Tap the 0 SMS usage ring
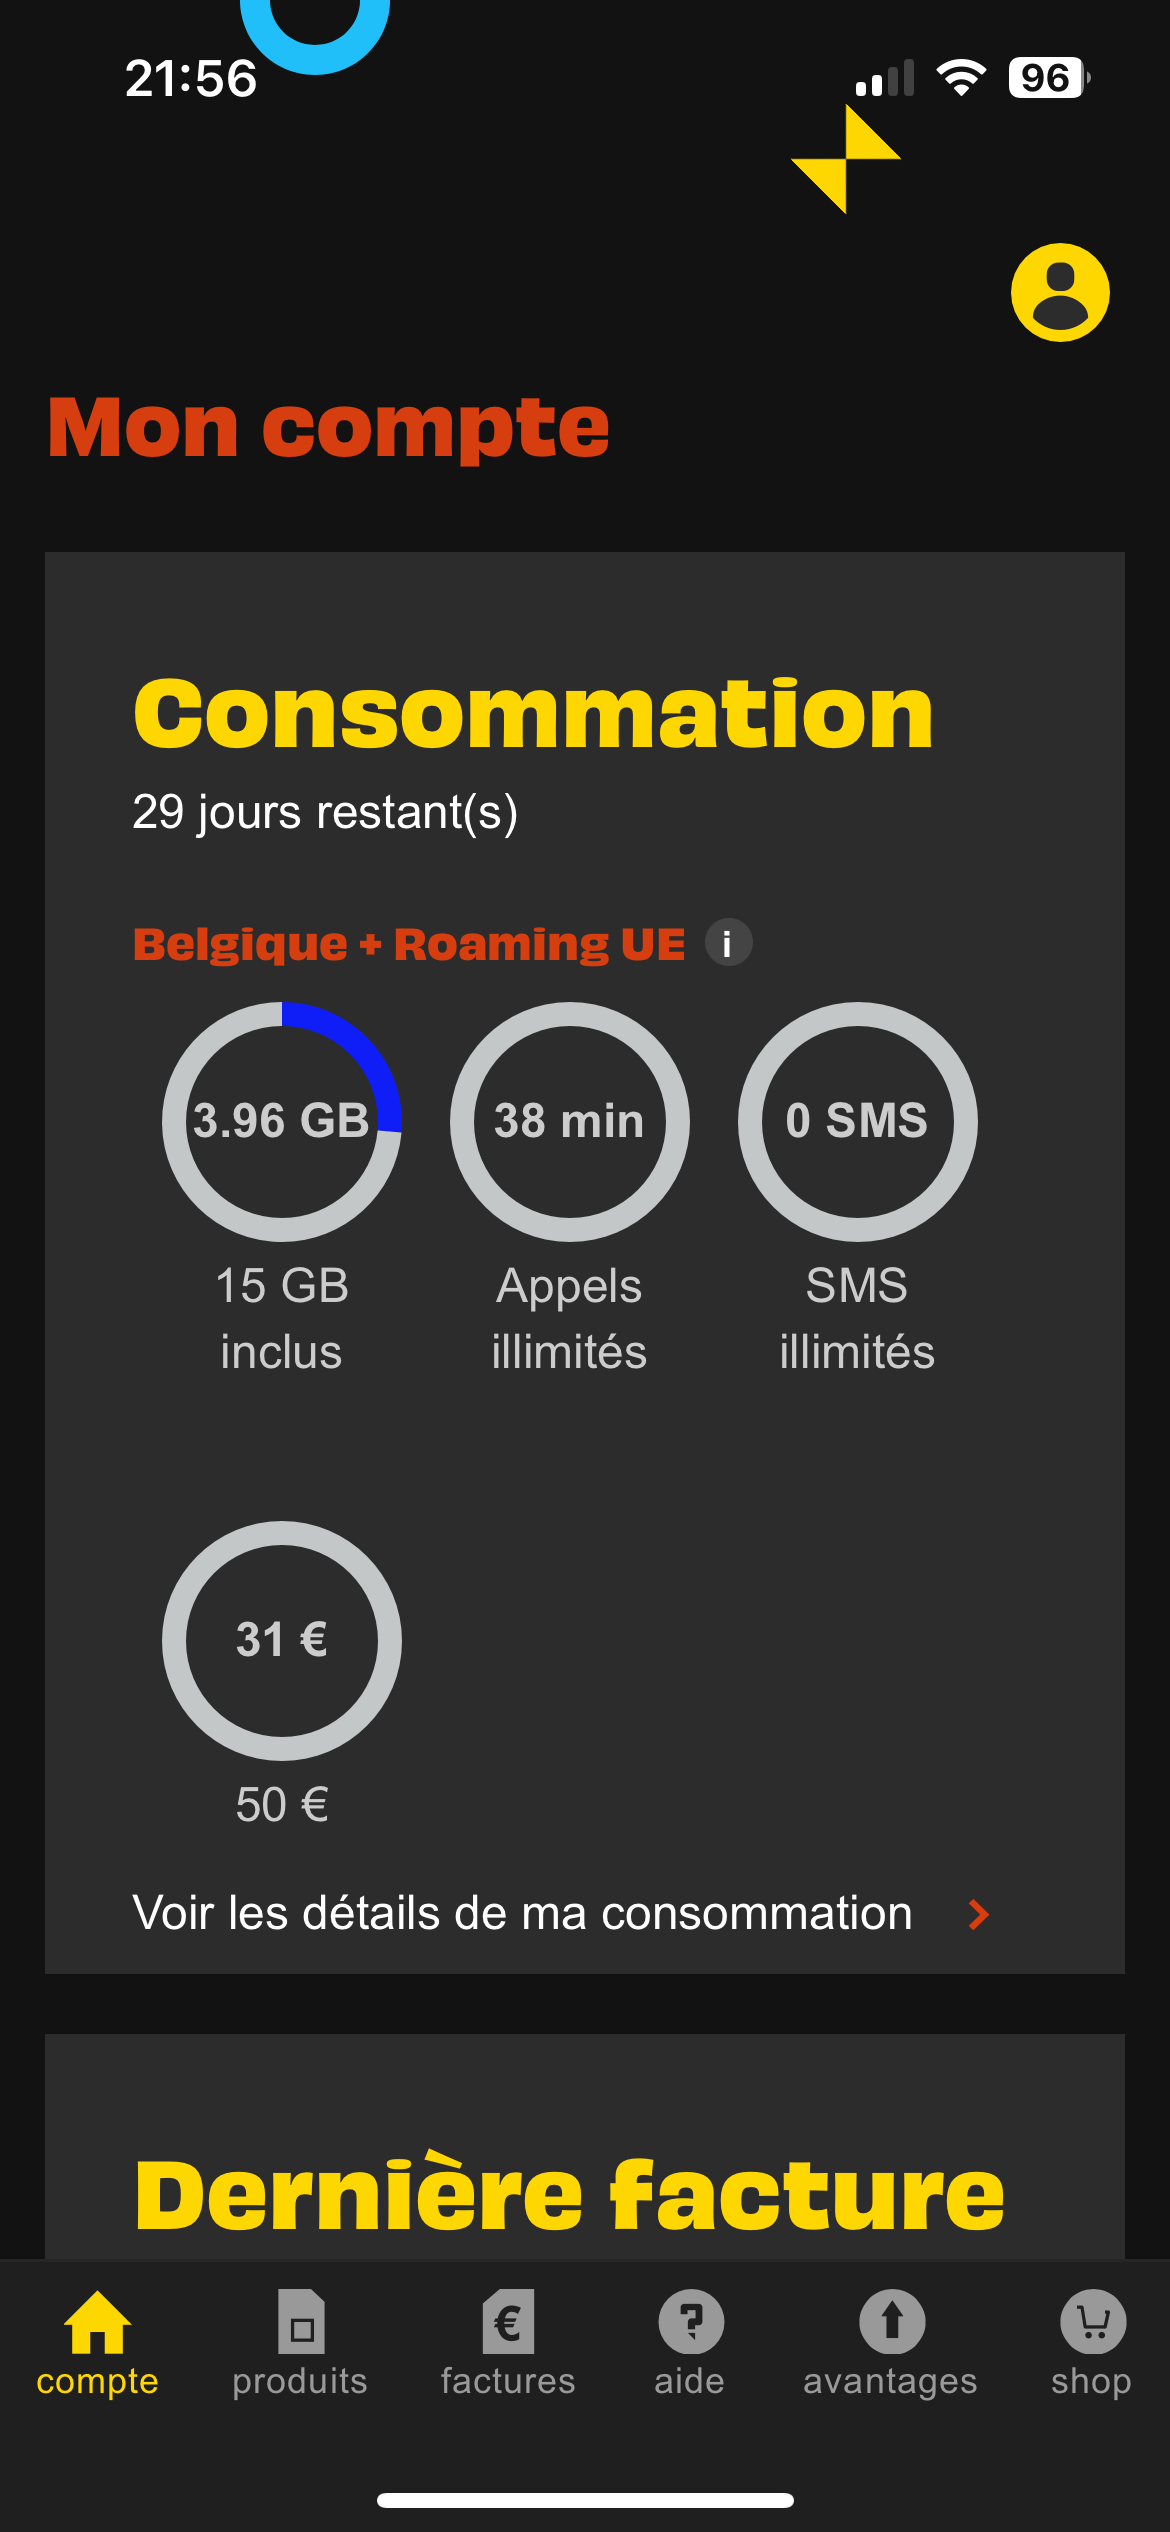The width and height of the screenshot is (1170, 2532). click(x=857, y=1121)
